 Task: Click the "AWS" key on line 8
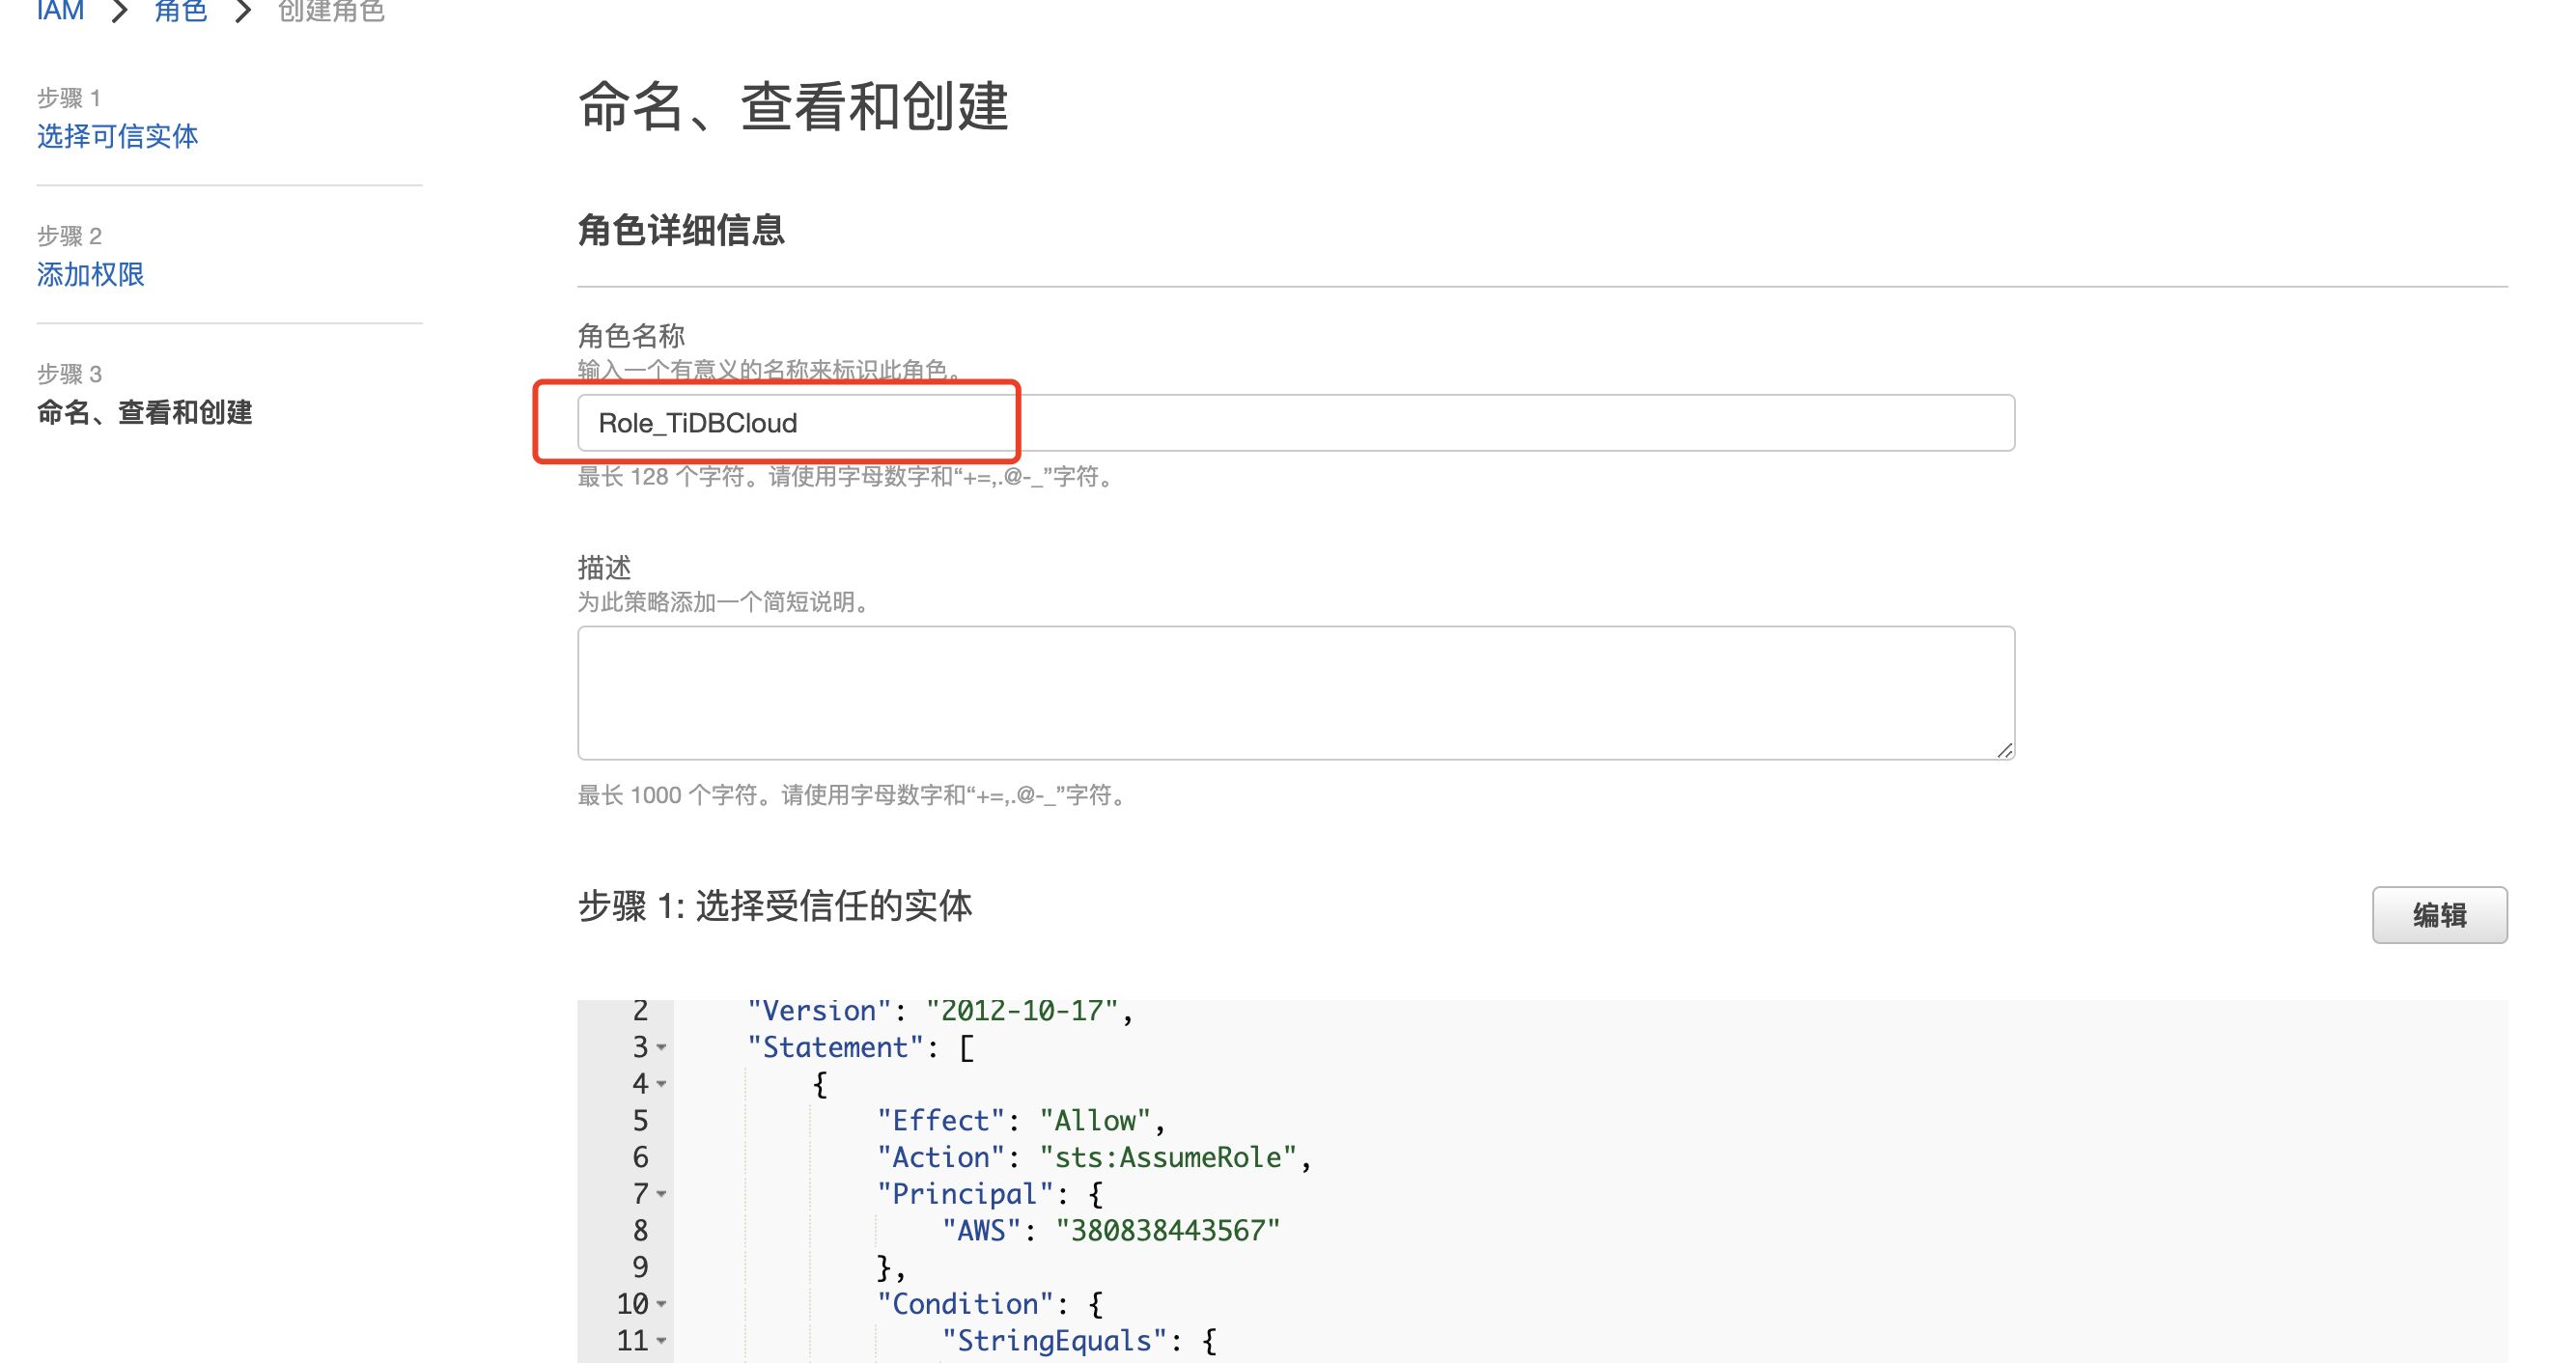(x=981, y=1230)
